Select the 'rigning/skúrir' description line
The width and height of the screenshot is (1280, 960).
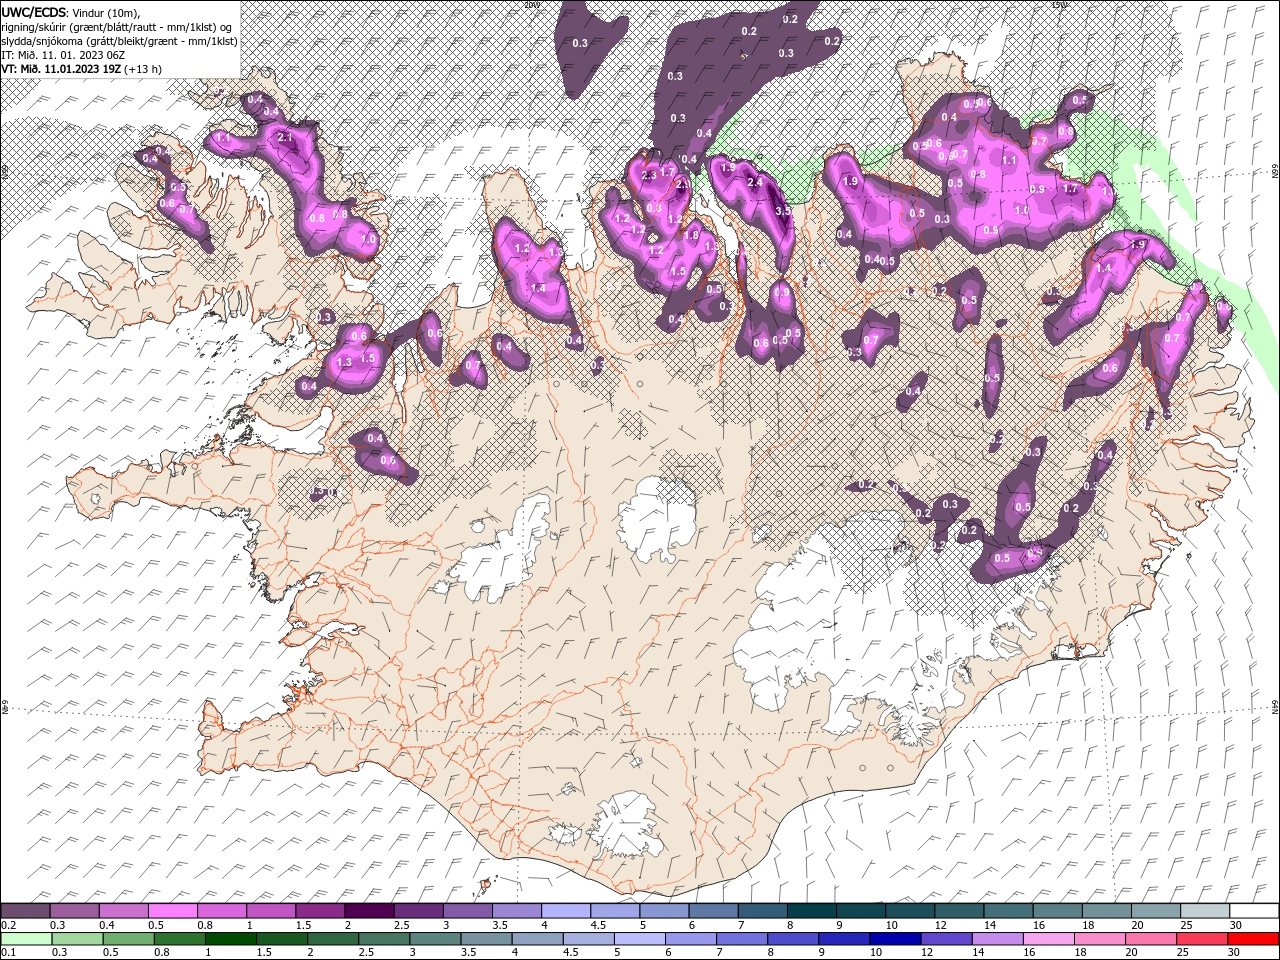click(117, 26)
